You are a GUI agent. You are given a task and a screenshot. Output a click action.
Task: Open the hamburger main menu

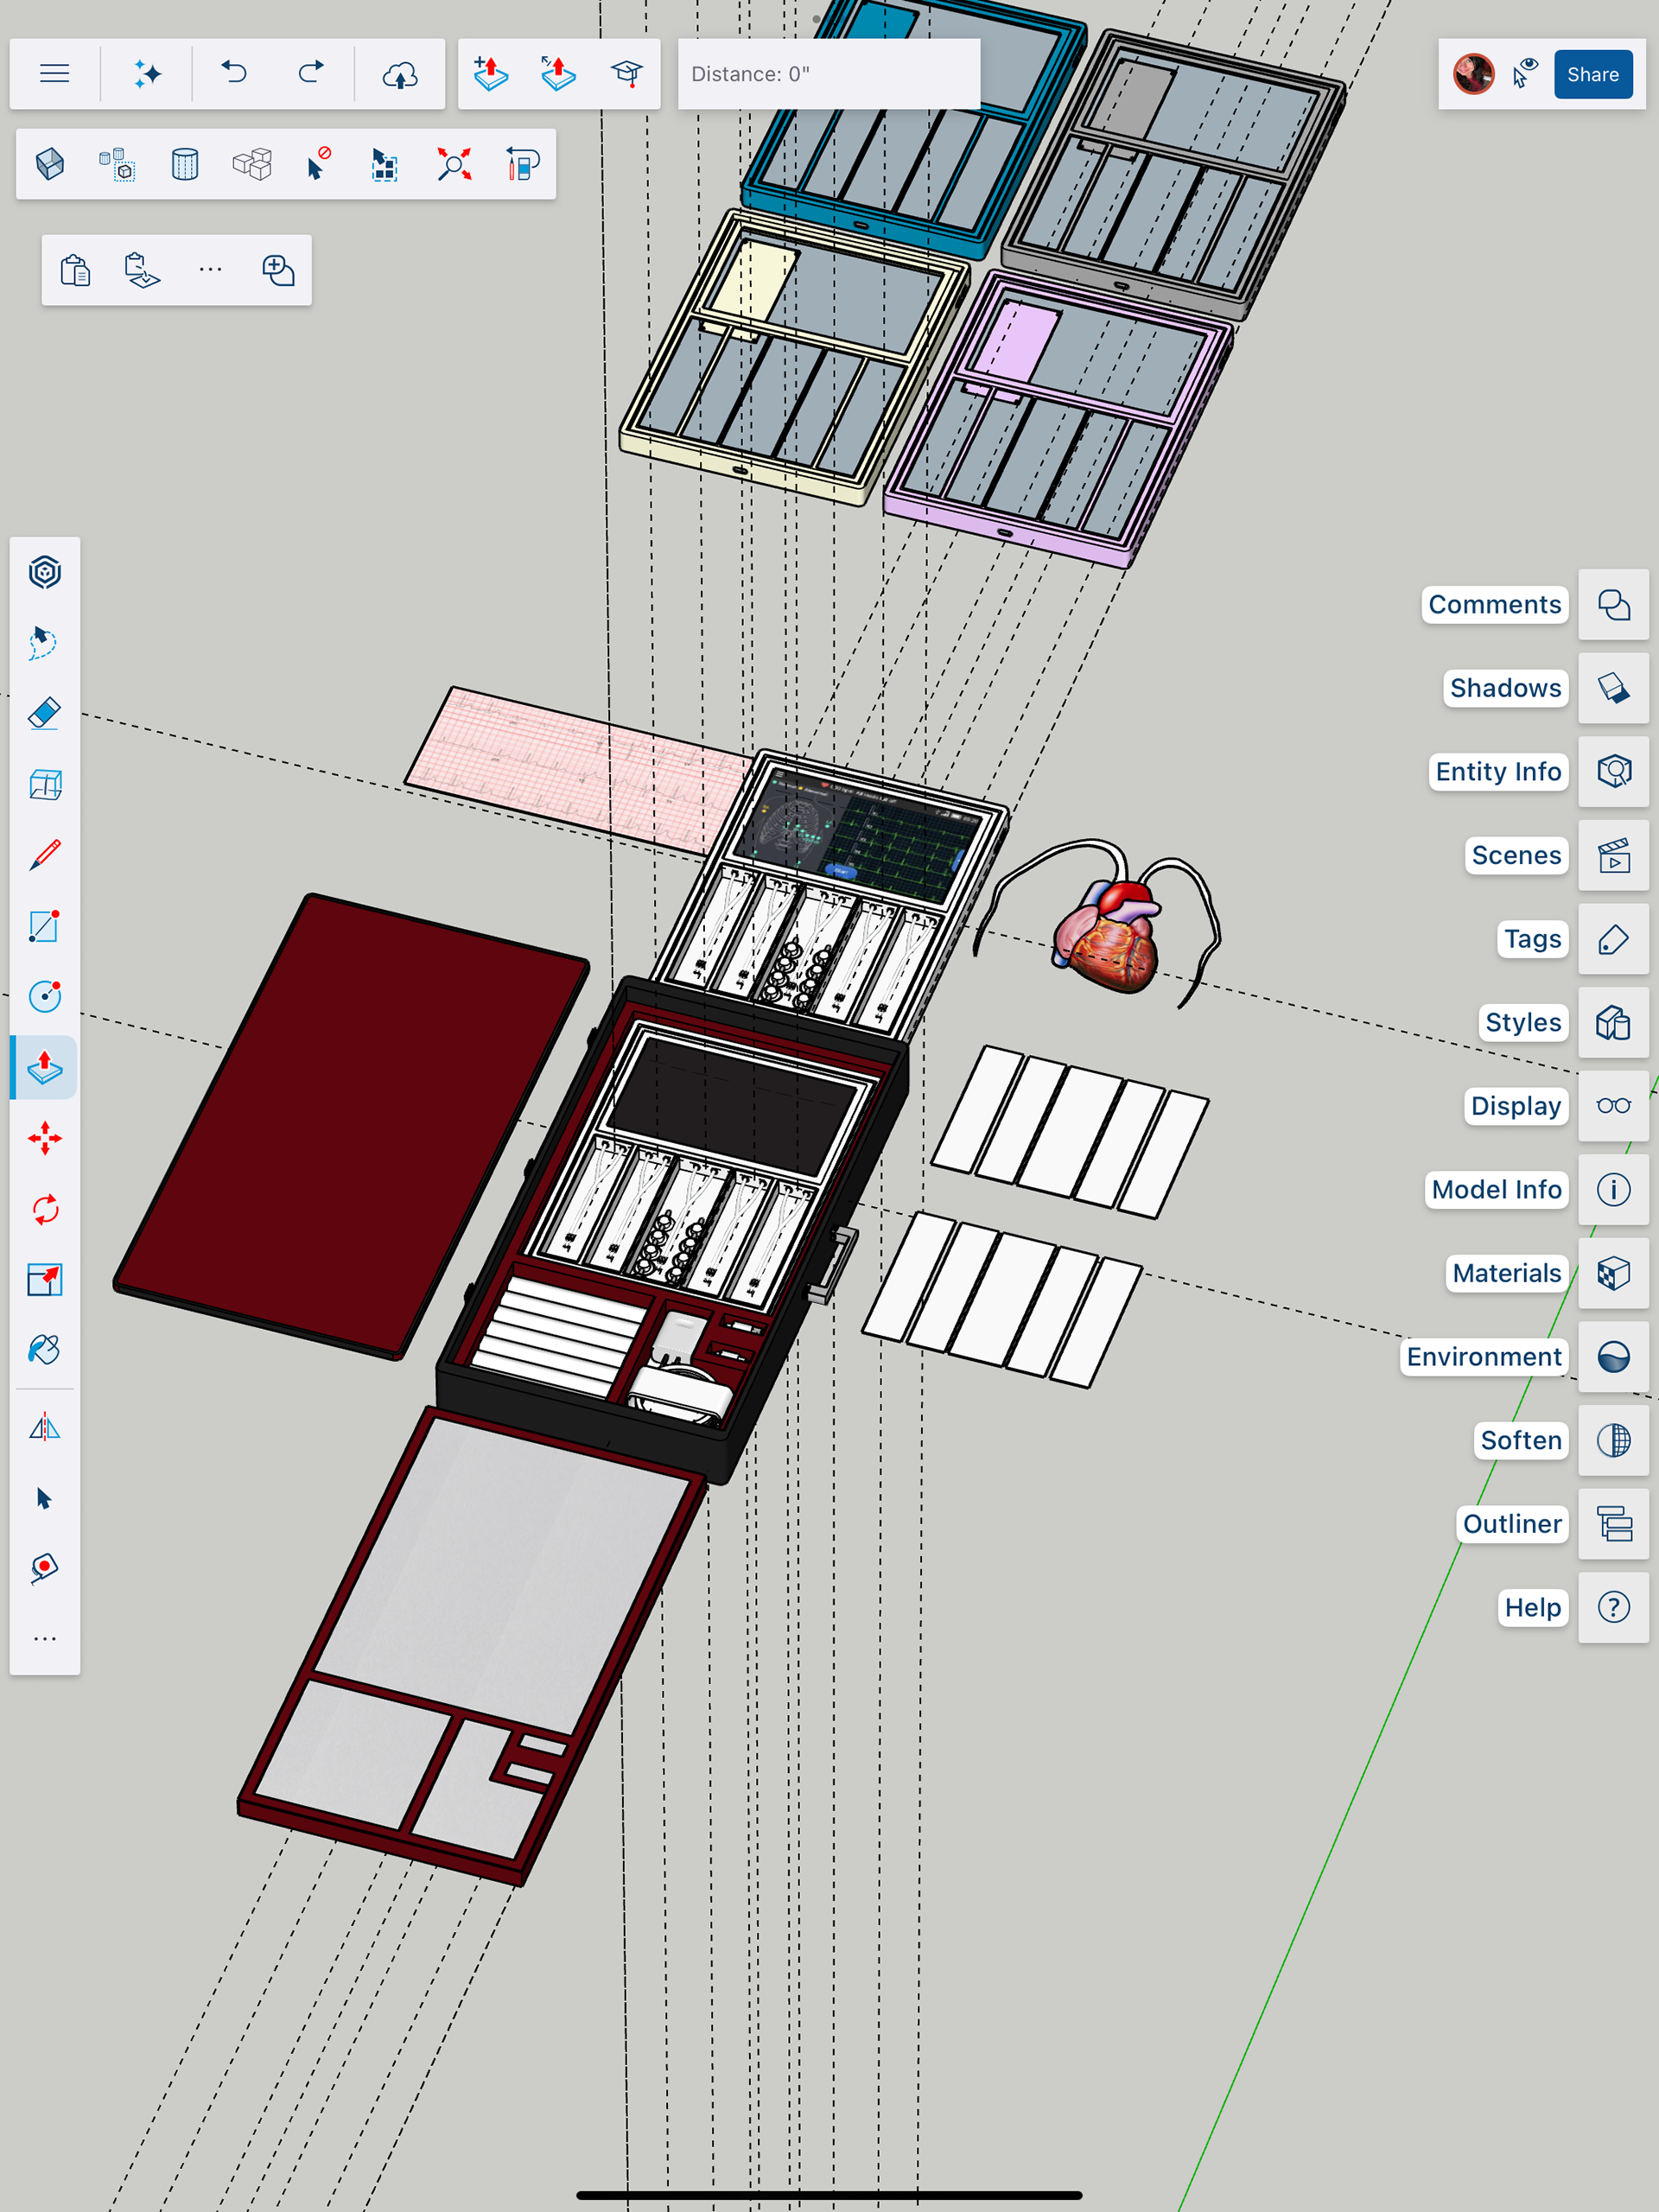point(55,73)
